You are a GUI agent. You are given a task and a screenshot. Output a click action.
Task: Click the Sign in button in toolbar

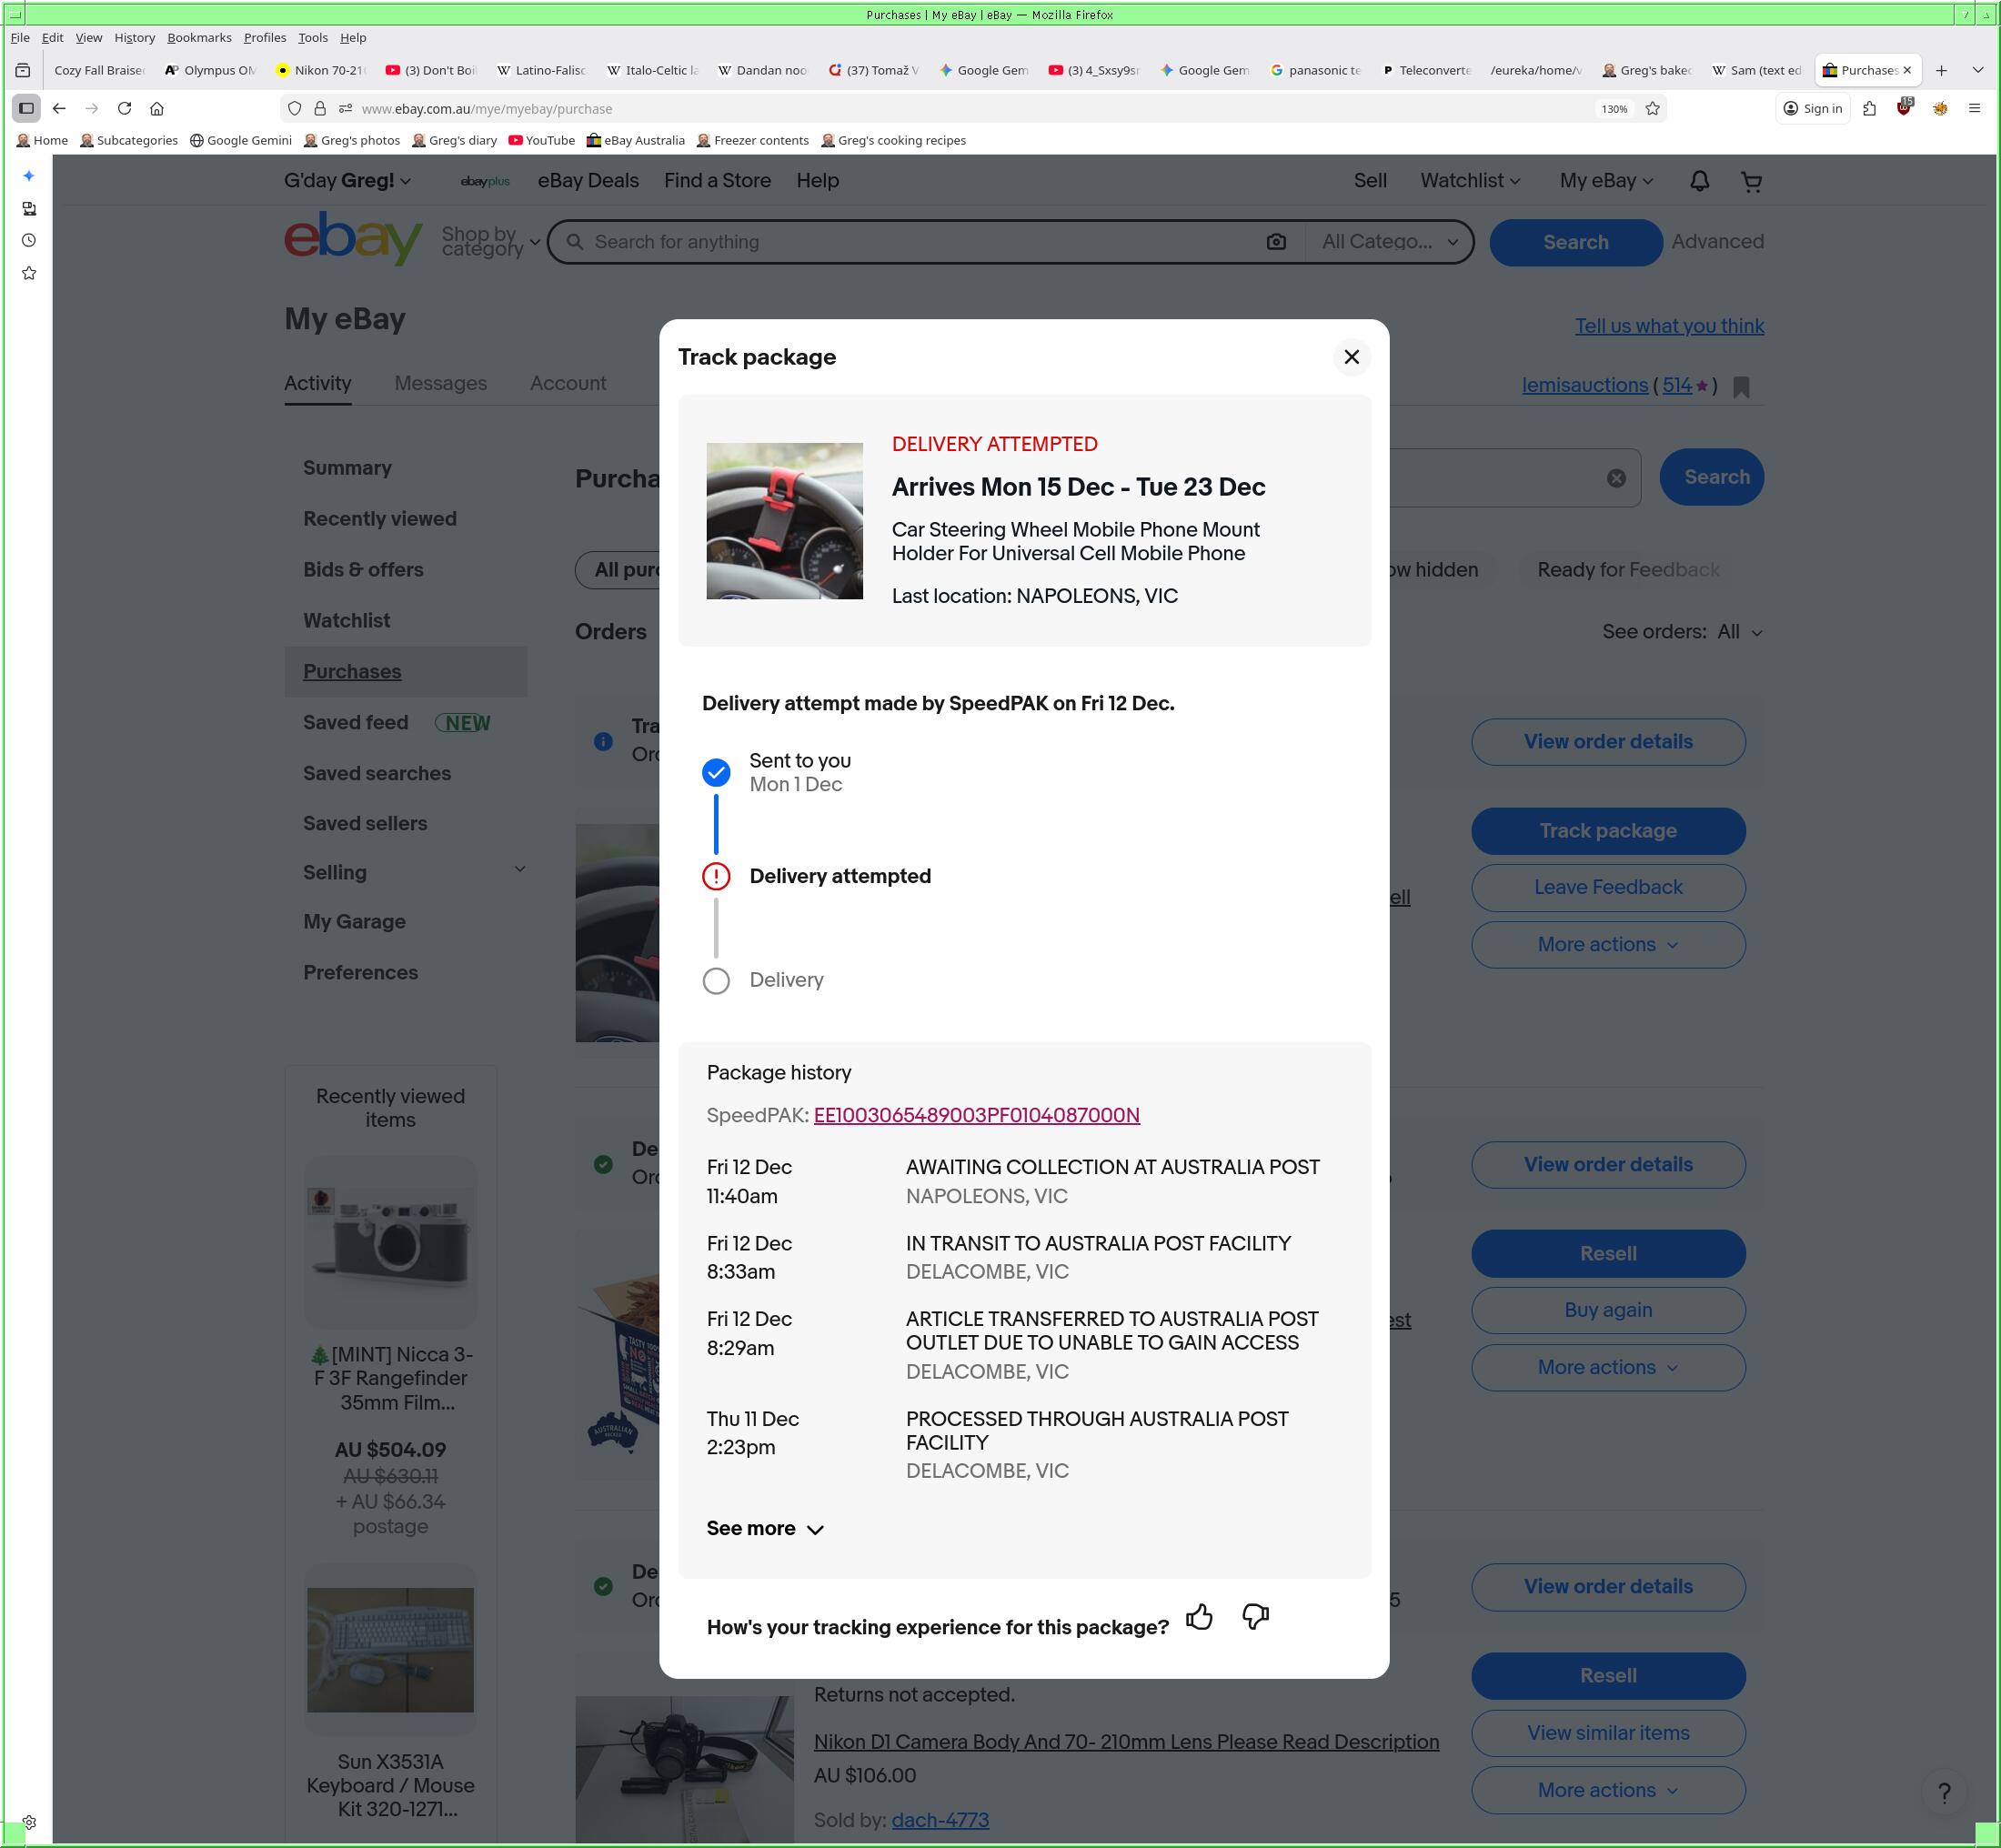[x=1812, y=108]
